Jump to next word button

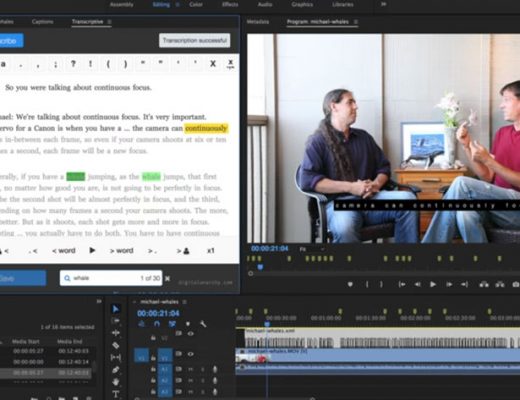point(121,251)
